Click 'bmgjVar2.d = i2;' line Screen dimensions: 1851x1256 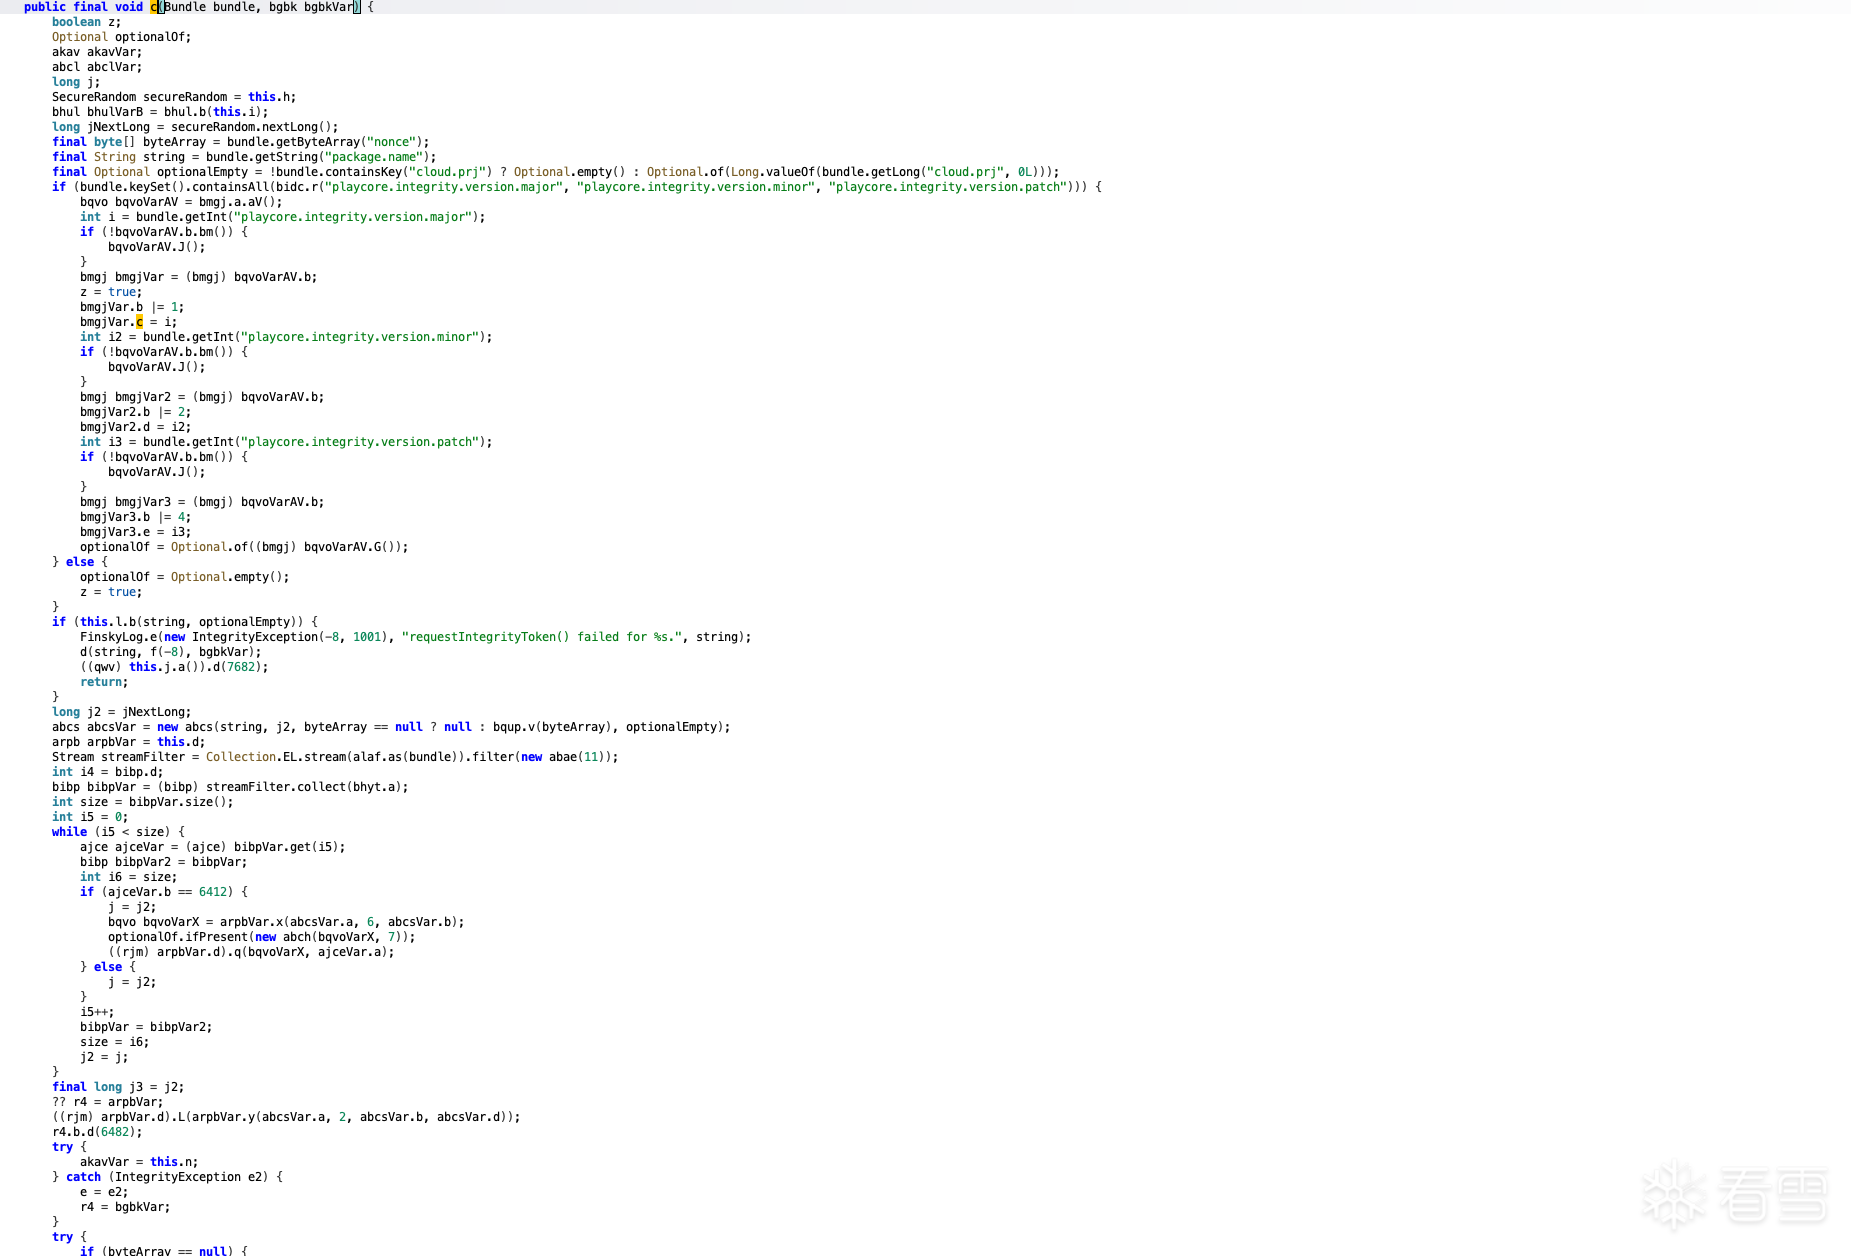(x=135, y=427)
